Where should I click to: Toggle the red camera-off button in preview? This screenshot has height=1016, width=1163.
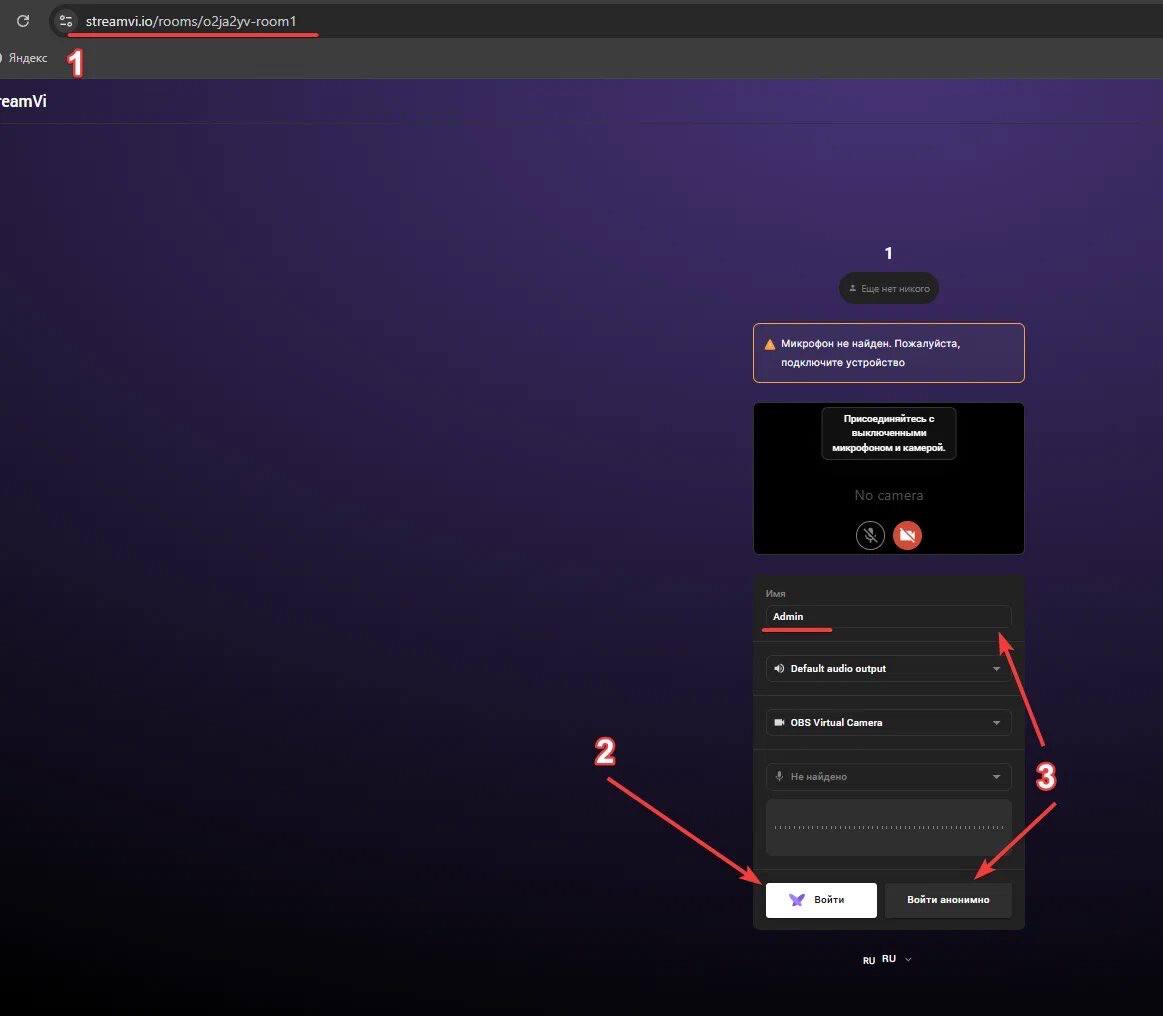907,535
